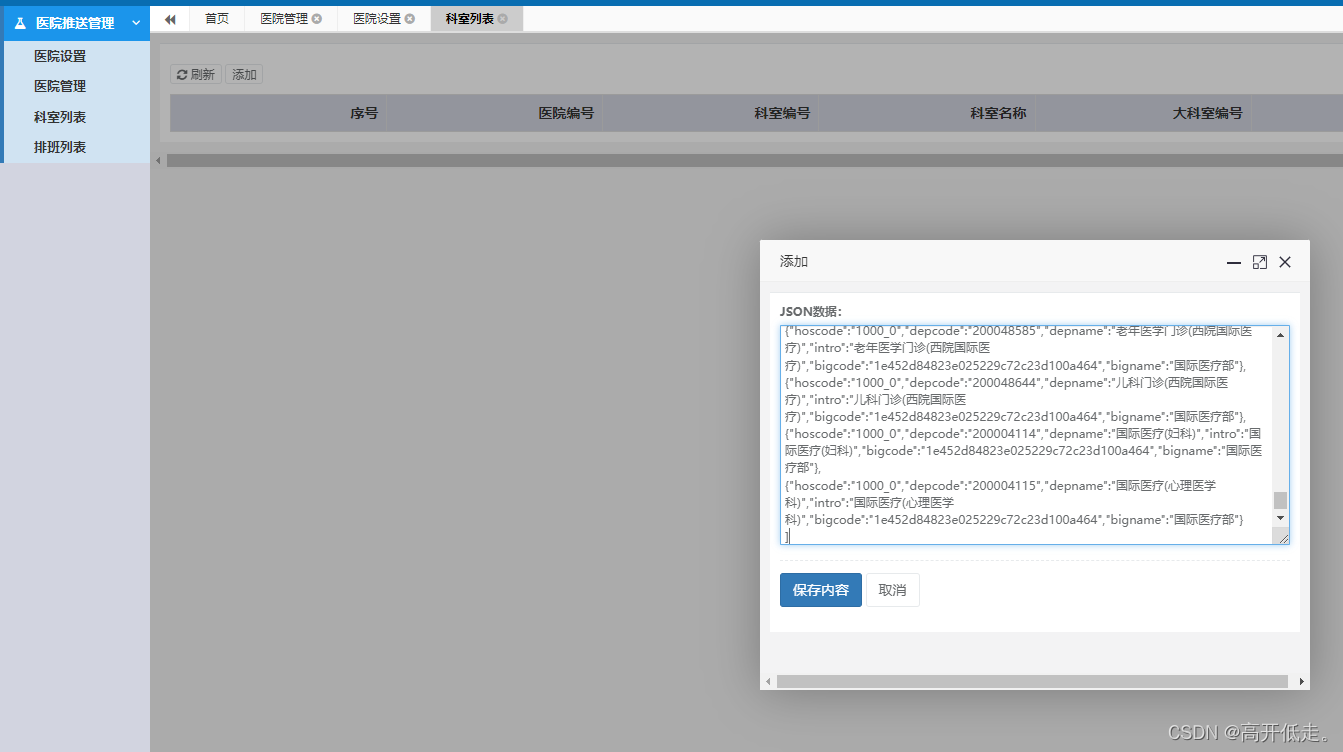The width and height of the screenshot is (1343, 752).
Task: Collapse the 医院推送管理 sidebar menu
Action: [x=135, y=23]
